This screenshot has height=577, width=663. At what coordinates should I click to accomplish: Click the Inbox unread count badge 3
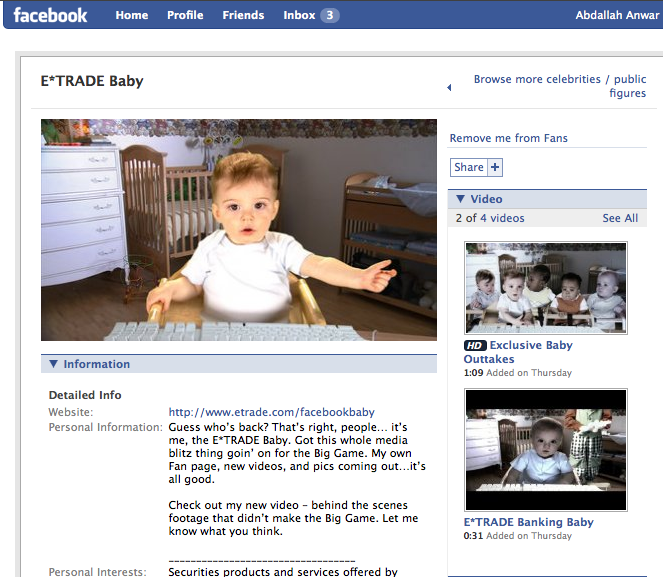coord(329,15)
